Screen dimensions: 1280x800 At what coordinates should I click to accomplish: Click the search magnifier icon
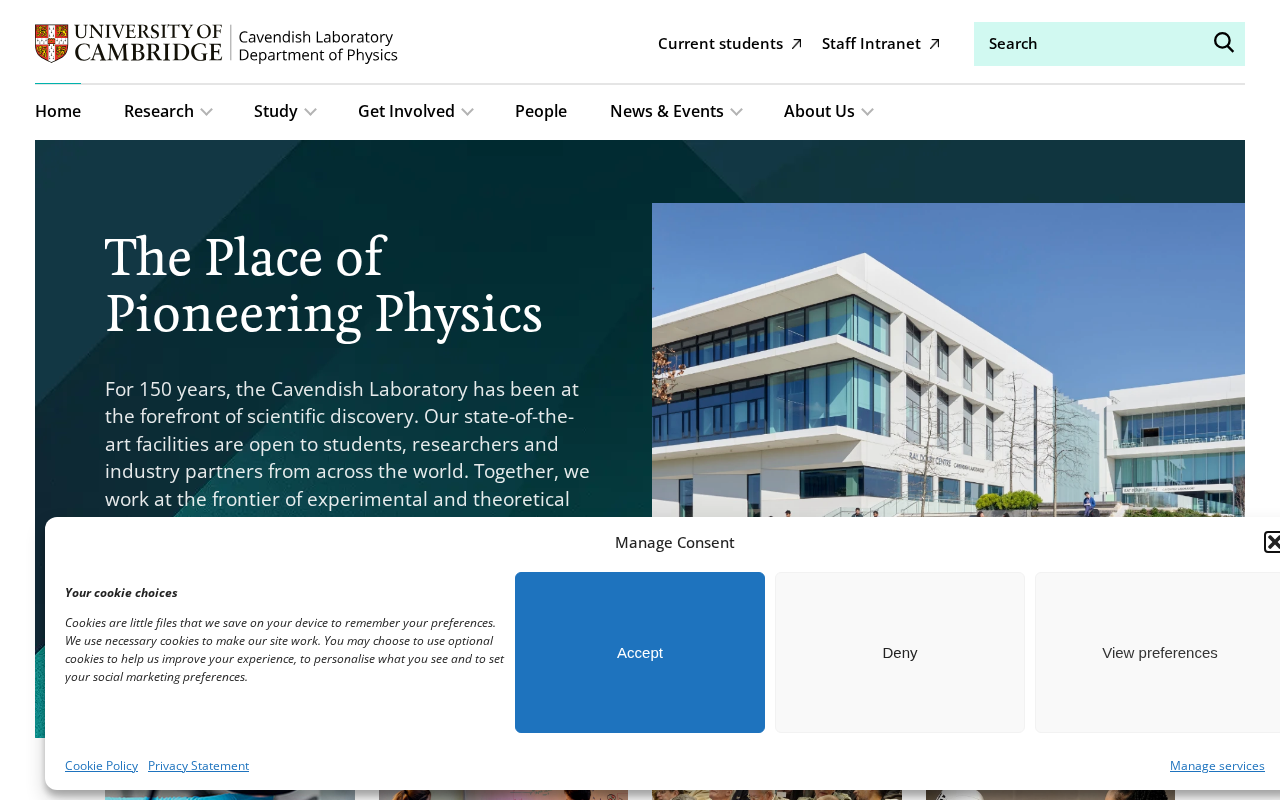(x=1224, y=43)
